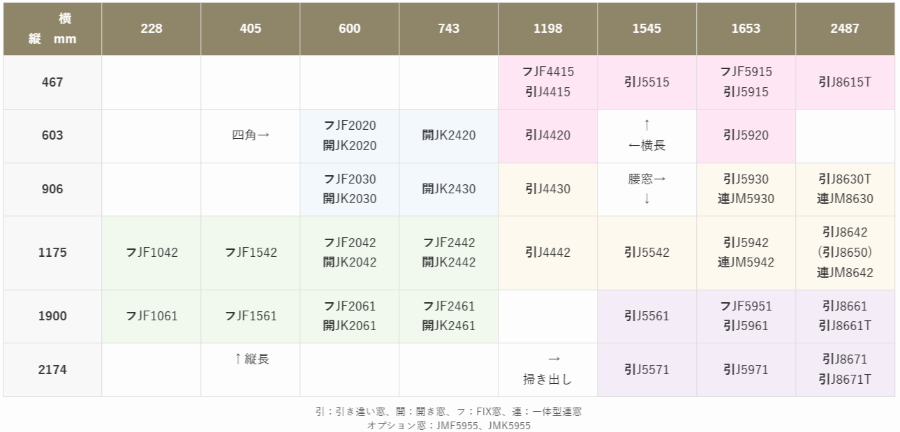Open the 引J4430 product link
The image size is (900, 432).
tap(548, 189)
